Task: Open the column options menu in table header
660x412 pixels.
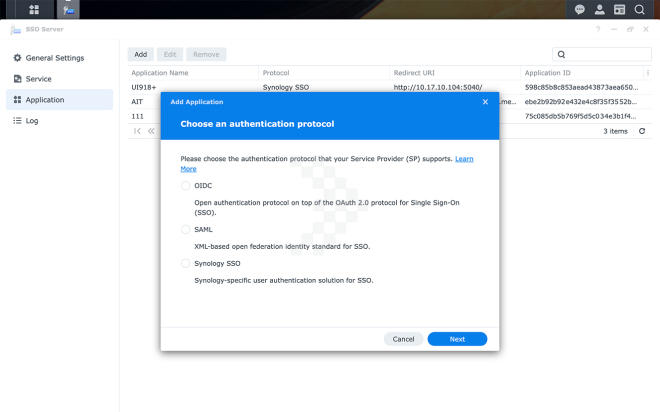Action: tap(647, 73)
